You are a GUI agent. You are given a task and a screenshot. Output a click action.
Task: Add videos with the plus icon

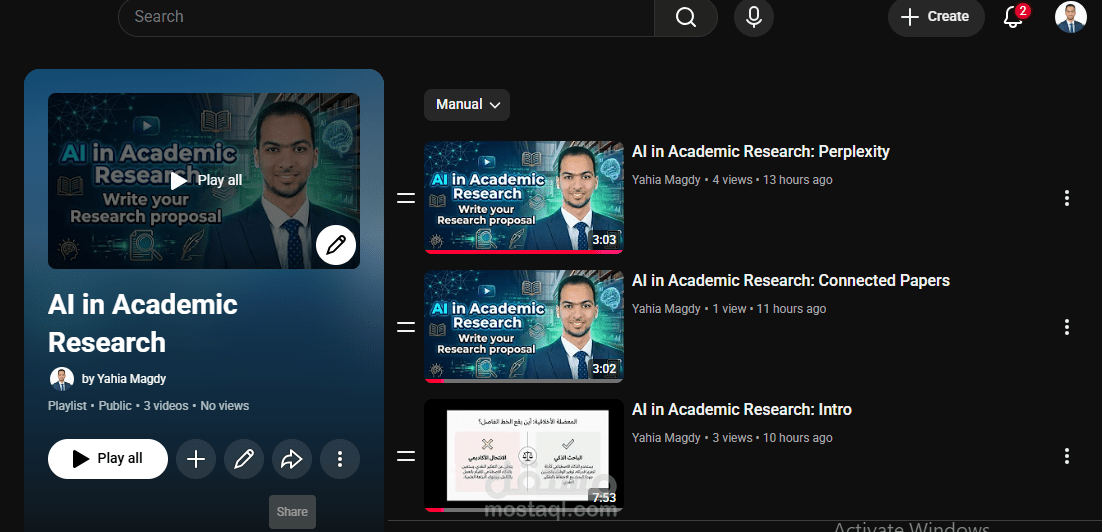coord(196,459)
